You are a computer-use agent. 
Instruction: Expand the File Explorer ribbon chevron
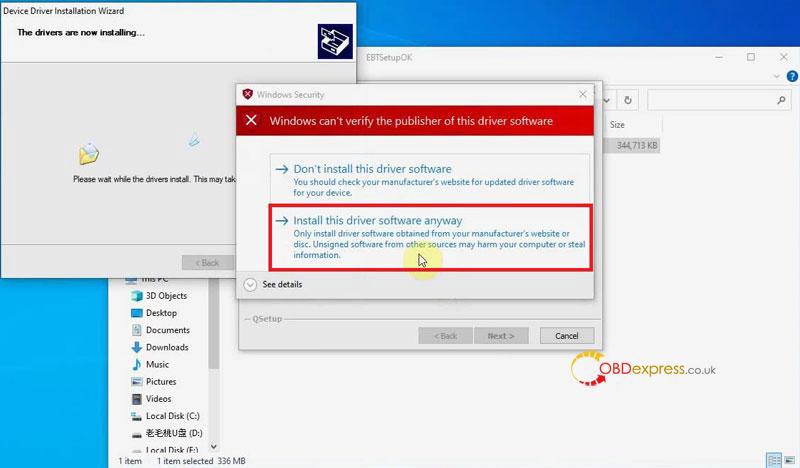[x=777, y=76]
